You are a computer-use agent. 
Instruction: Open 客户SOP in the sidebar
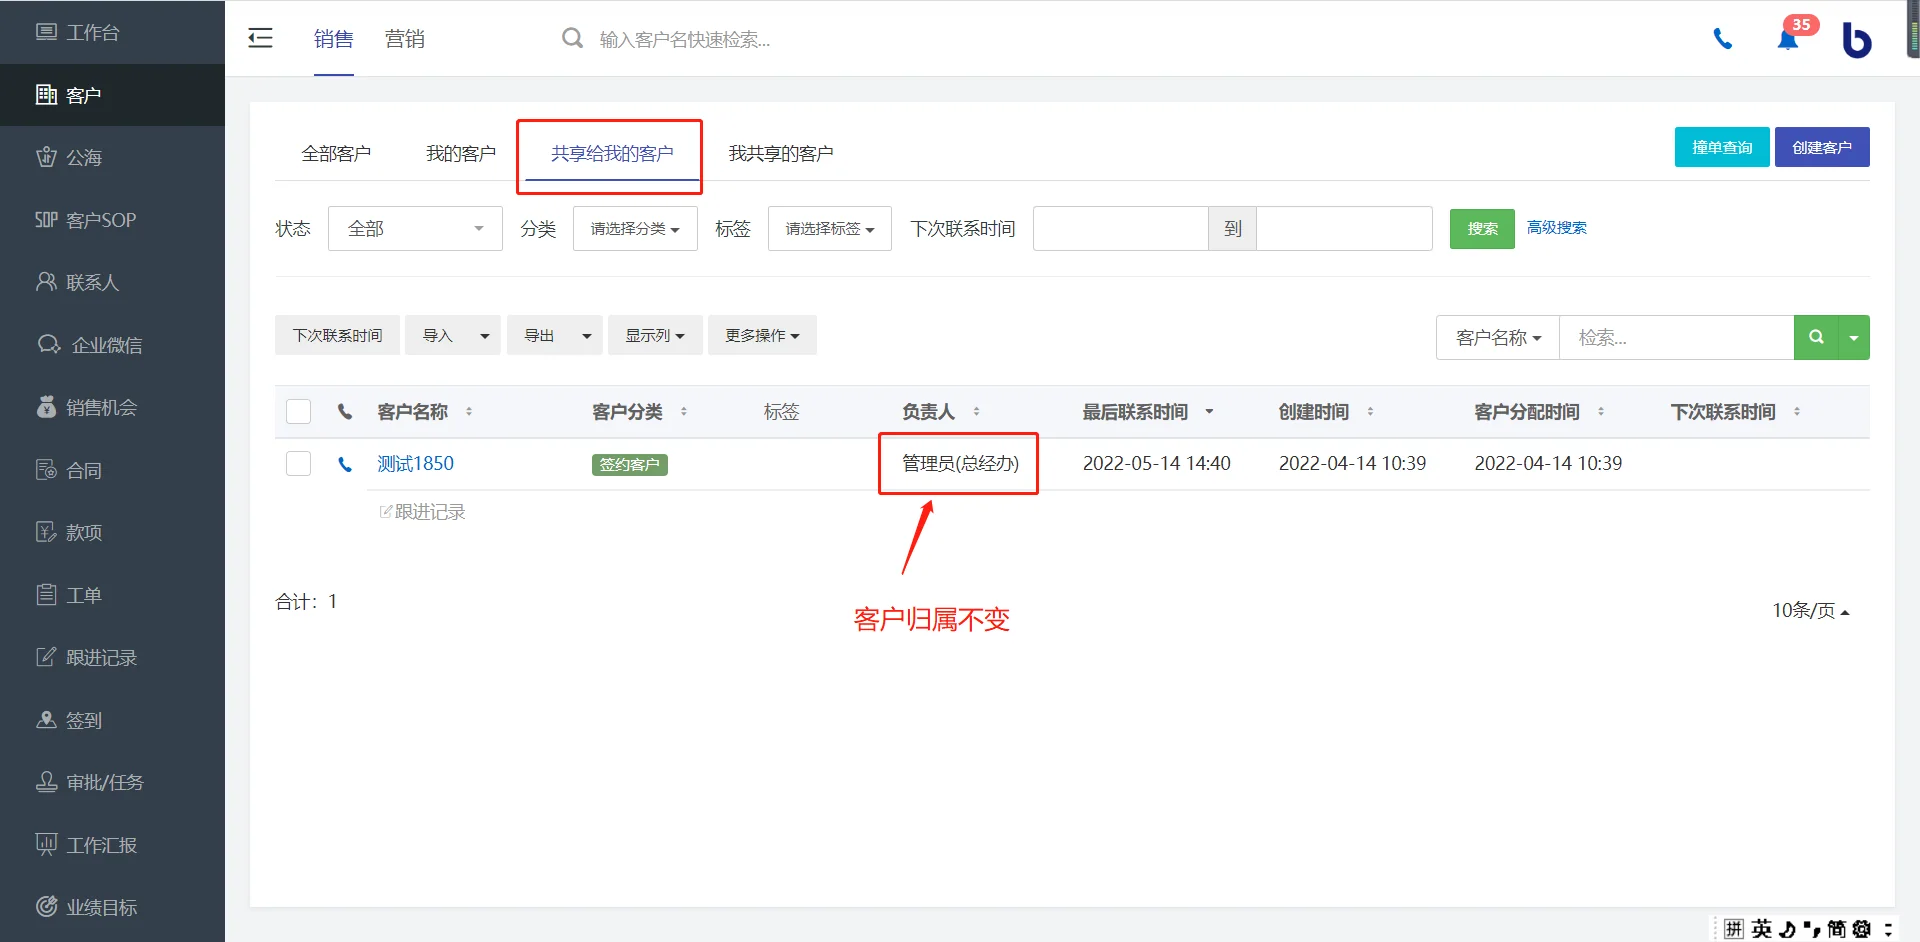click(112, 220)
